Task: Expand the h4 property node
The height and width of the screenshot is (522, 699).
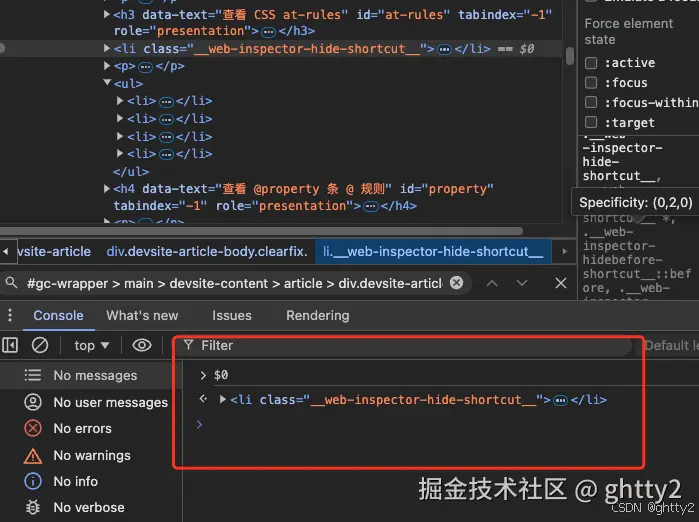Action: (107, 189)
